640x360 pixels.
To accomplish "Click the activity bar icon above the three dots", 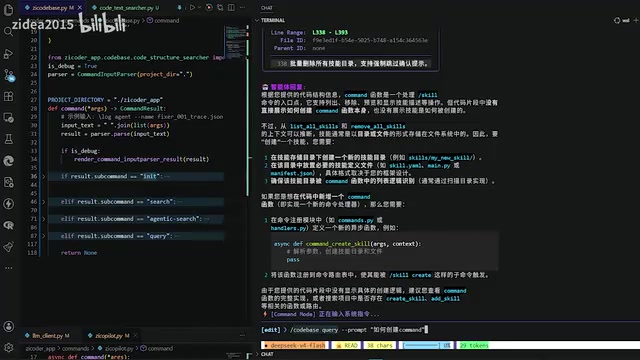I will (x=9, y=247).
